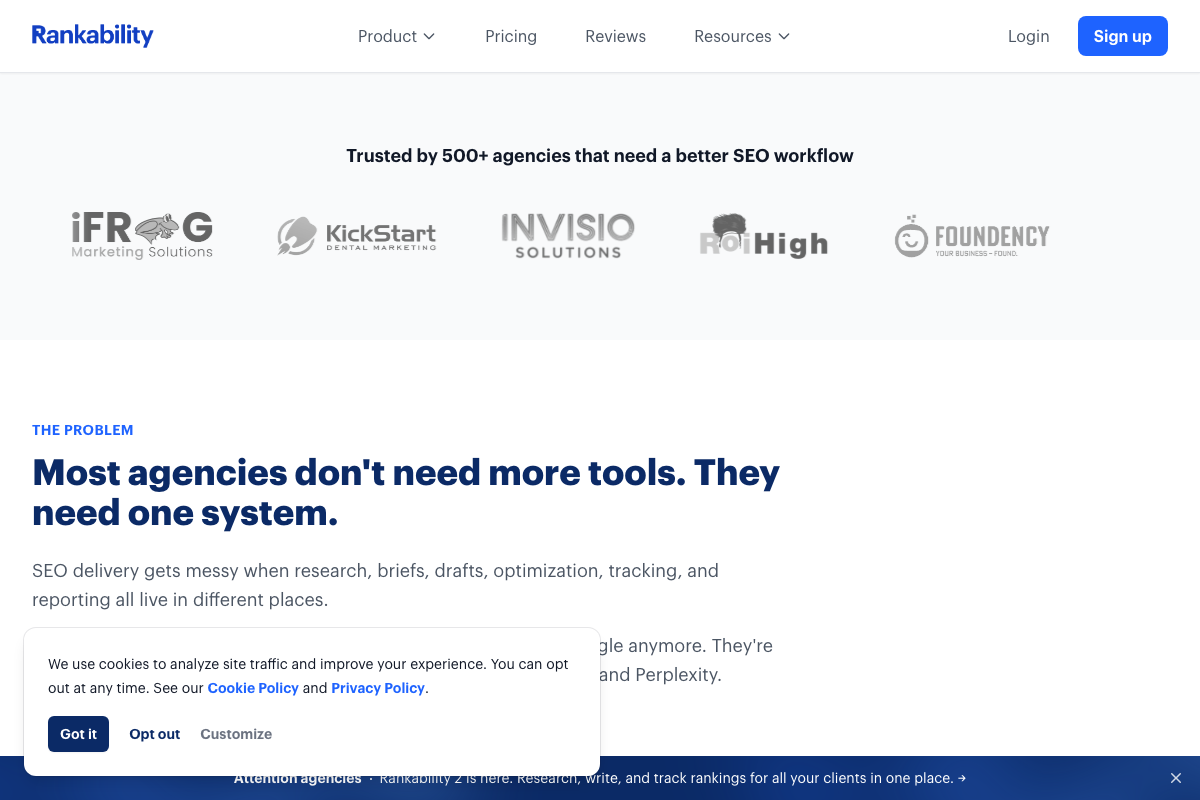
Task: Click the 'SEO delivery gets messy' paragraph
Action: tap(375, 585)
